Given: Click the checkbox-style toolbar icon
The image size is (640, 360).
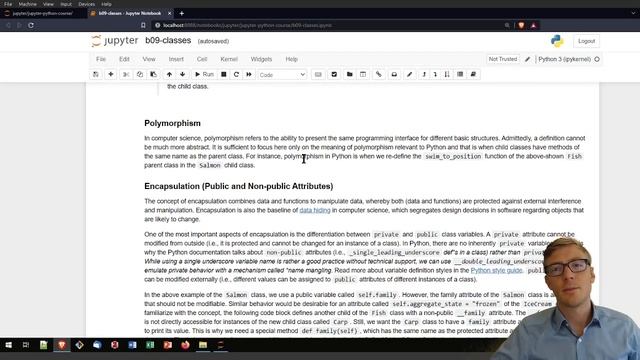Looking at the screenshot, I should click(x=334, y=74).
